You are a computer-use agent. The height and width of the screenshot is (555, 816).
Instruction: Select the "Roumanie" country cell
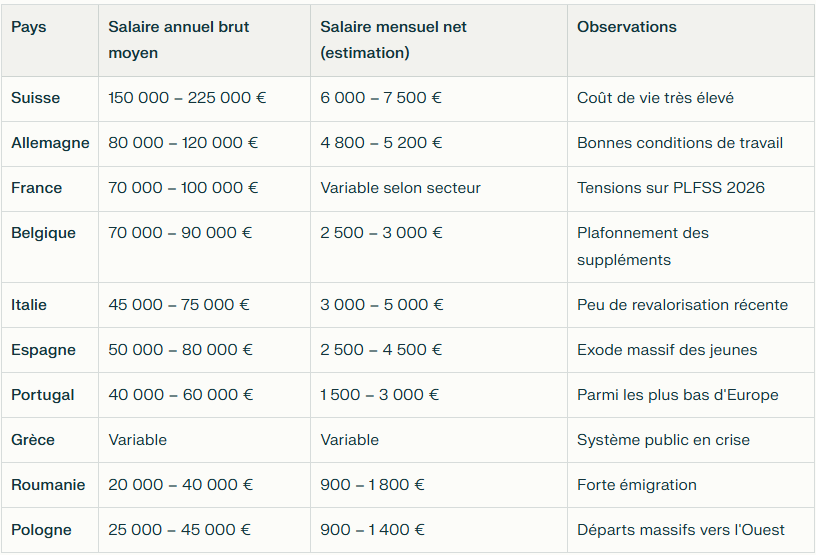48,485
